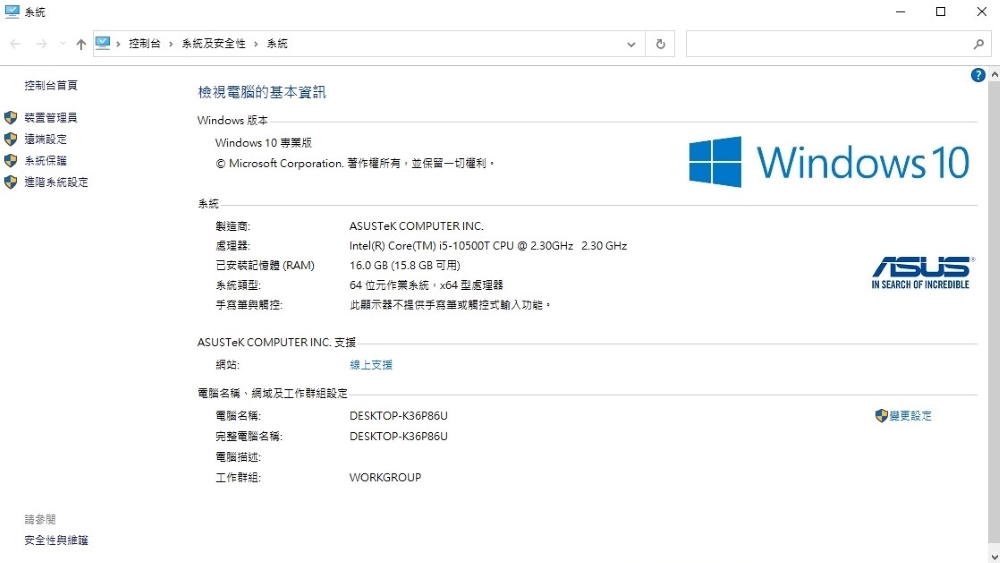Click shield icon next to 變更設定

point(881,416)
